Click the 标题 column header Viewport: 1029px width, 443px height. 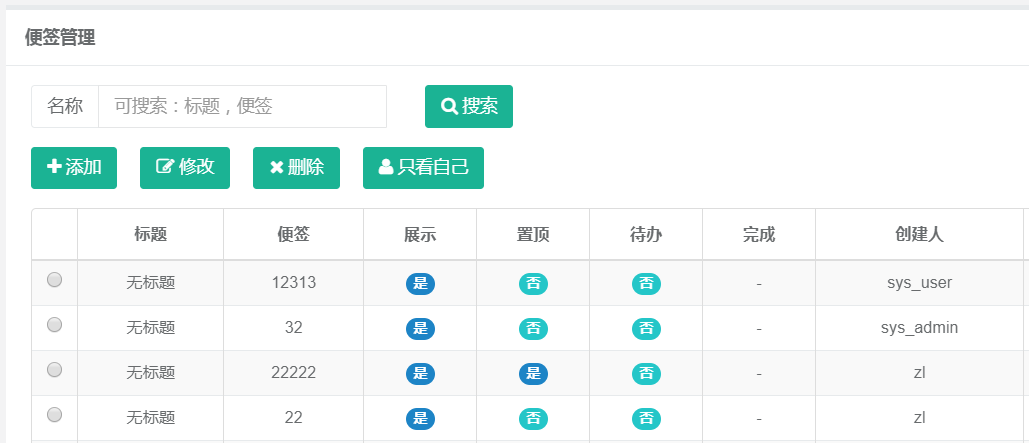tap(150, 234)
